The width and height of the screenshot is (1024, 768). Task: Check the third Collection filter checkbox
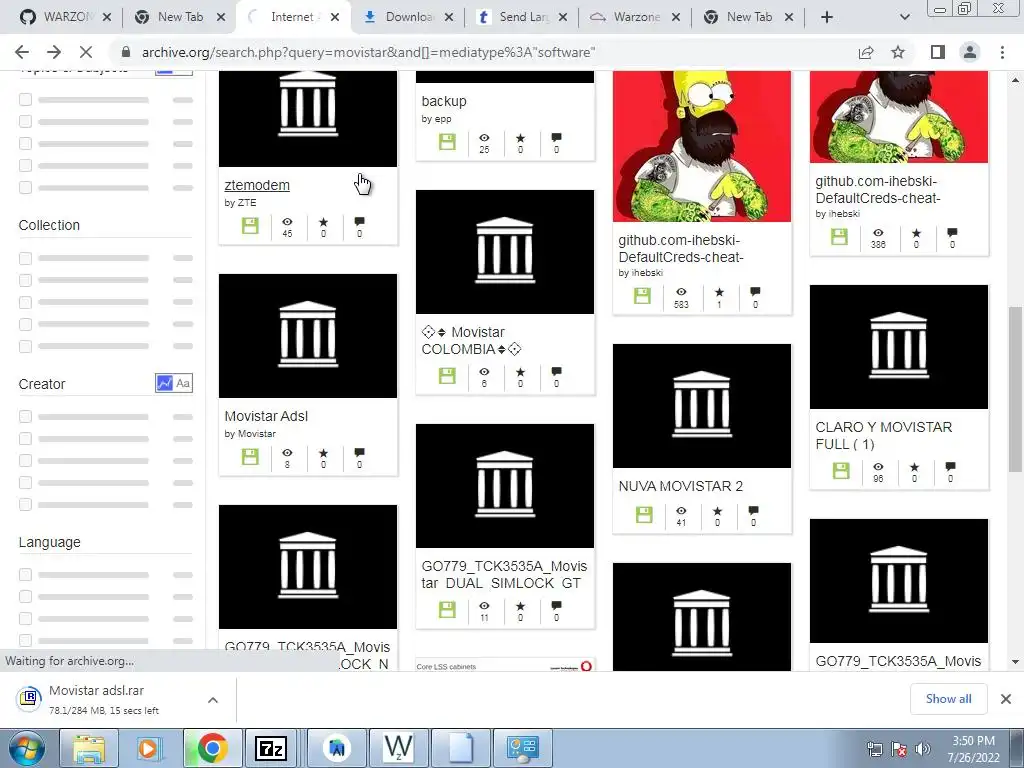(x=25, y=302)
